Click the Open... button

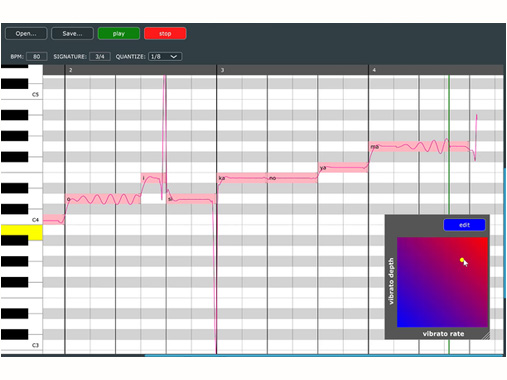point(26,34)
